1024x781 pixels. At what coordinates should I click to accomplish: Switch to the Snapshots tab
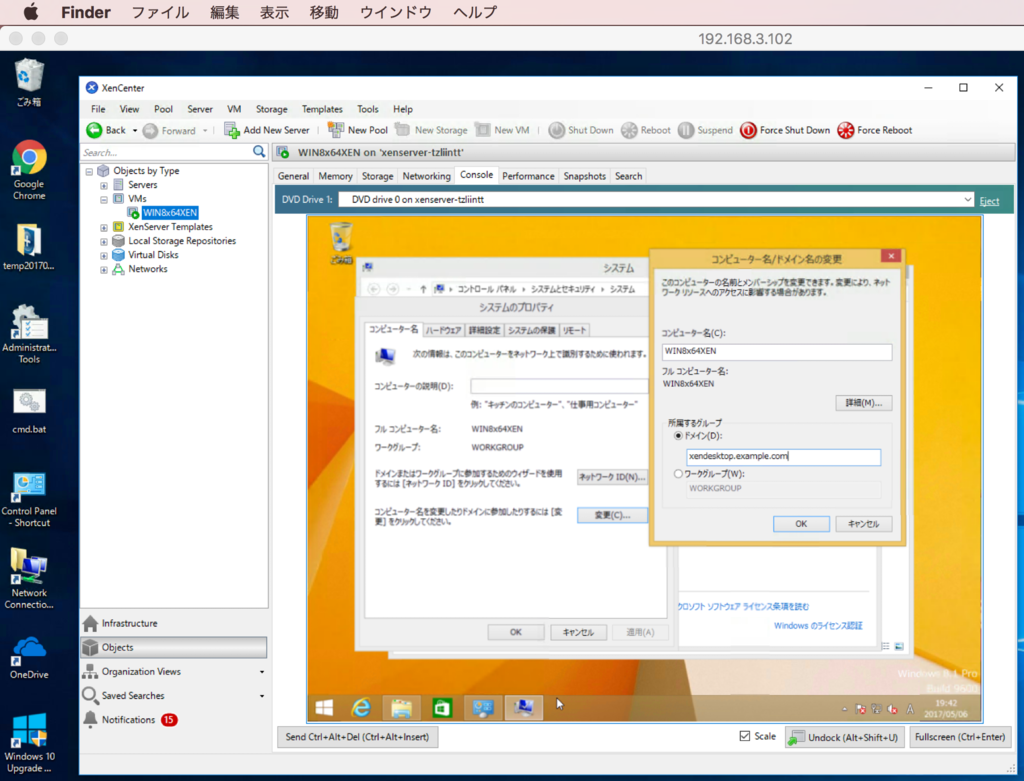click(x=584, y=176)
